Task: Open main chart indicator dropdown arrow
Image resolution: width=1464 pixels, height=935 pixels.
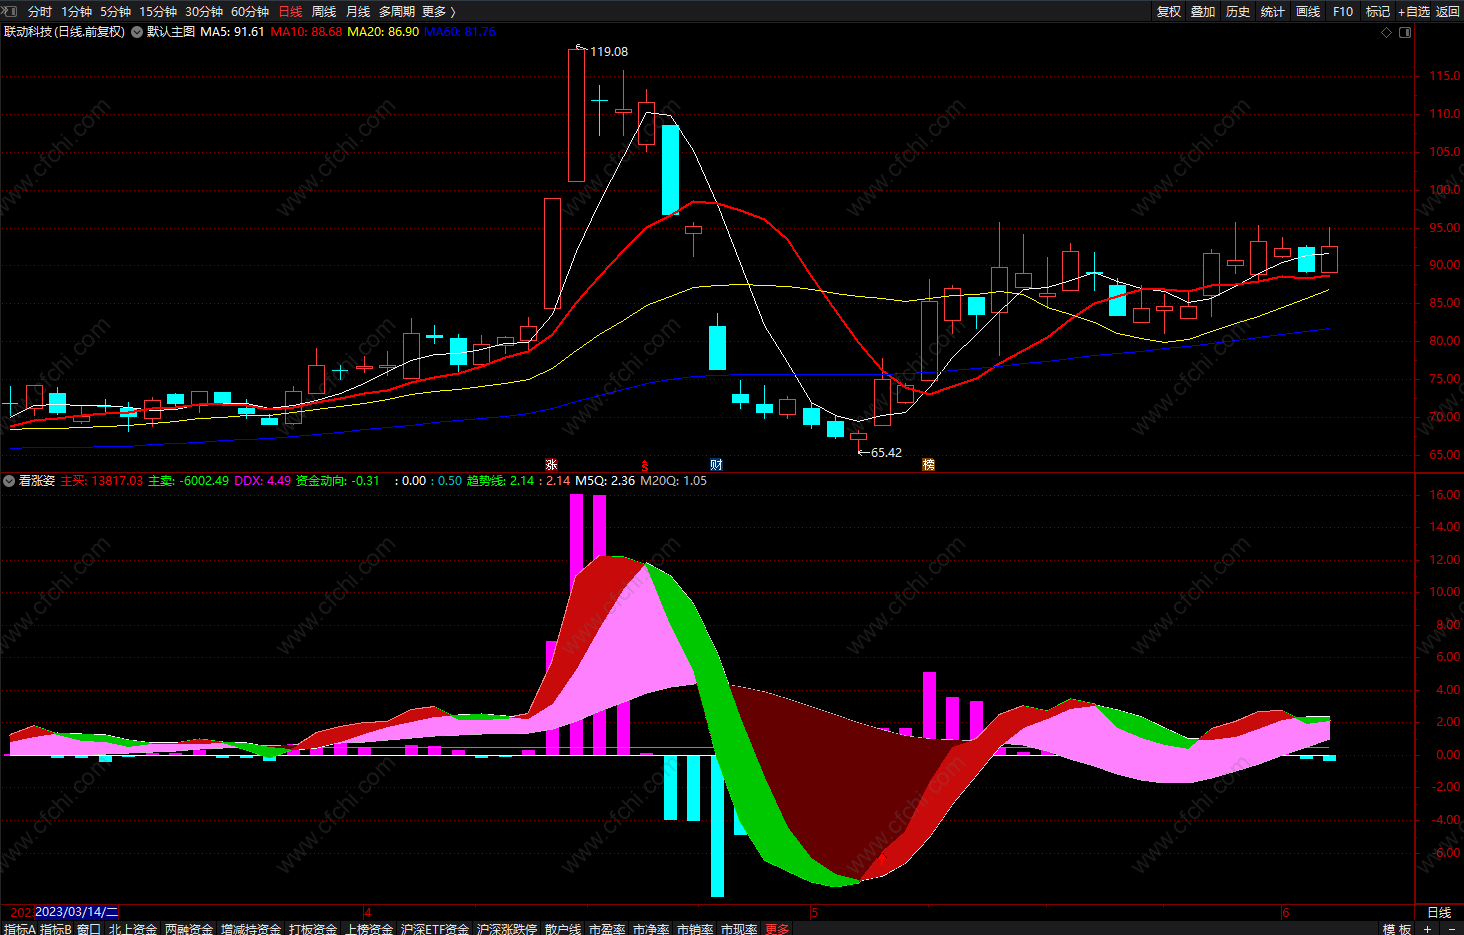Action: (137, 32)
